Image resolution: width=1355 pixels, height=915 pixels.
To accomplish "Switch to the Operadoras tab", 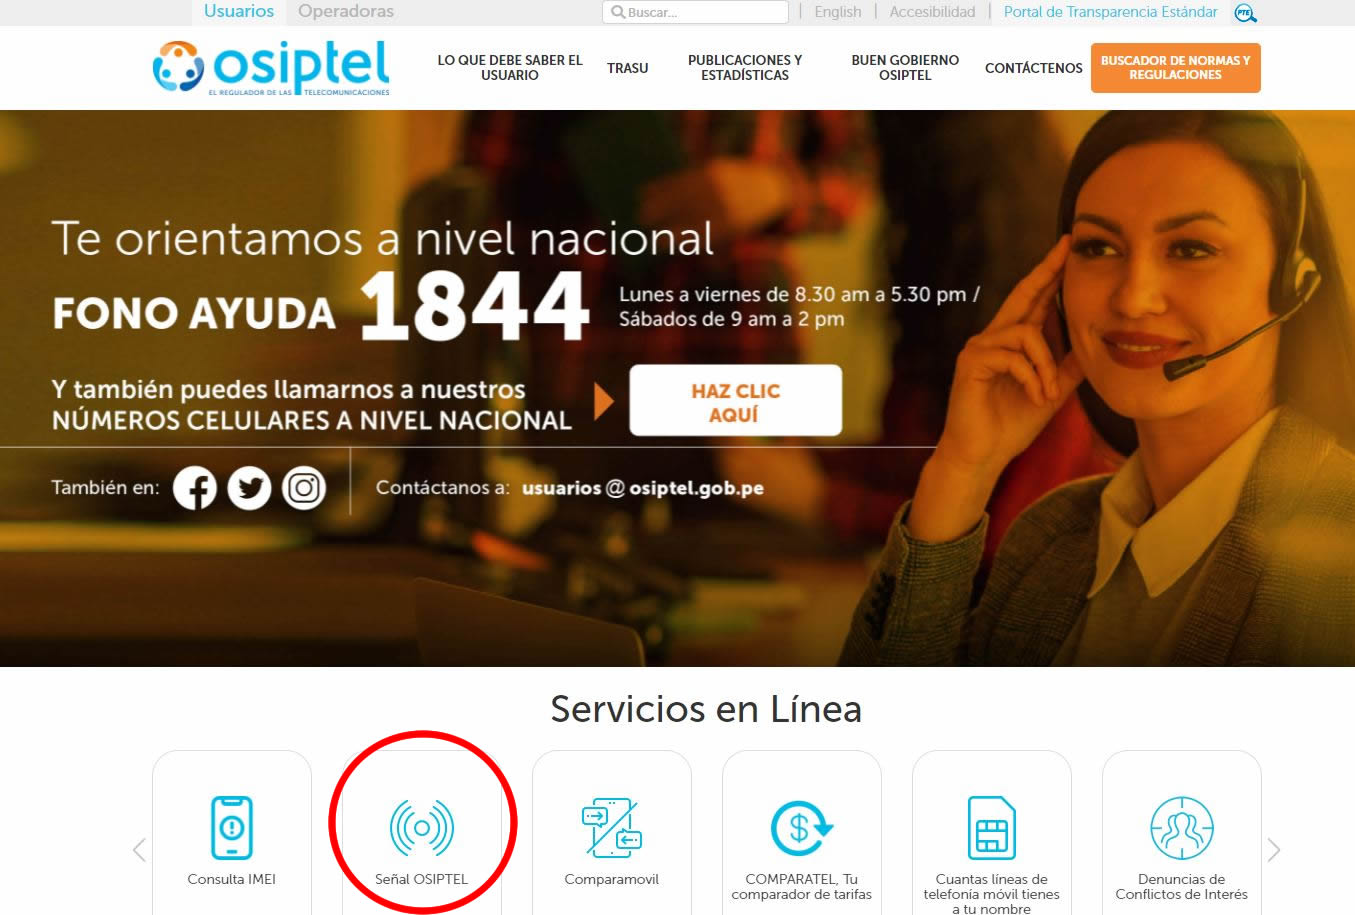I will 346,12.
